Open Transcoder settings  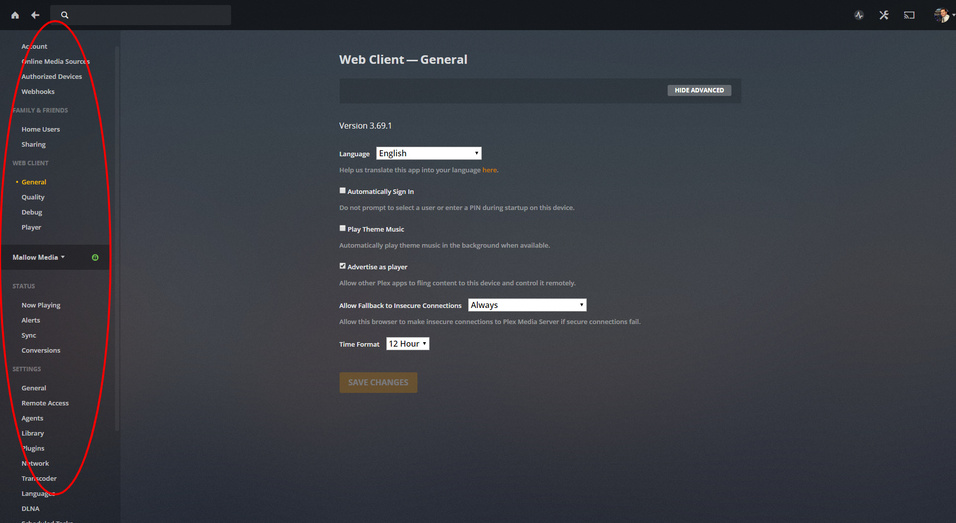point(39,479)
